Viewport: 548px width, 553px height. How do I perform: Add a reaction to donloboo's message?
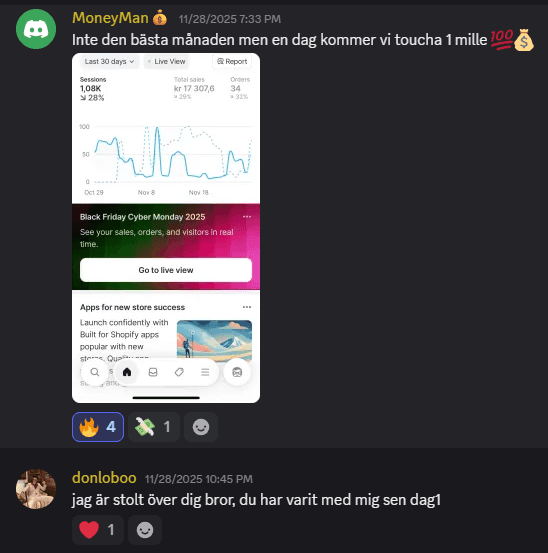coord(145,530)
